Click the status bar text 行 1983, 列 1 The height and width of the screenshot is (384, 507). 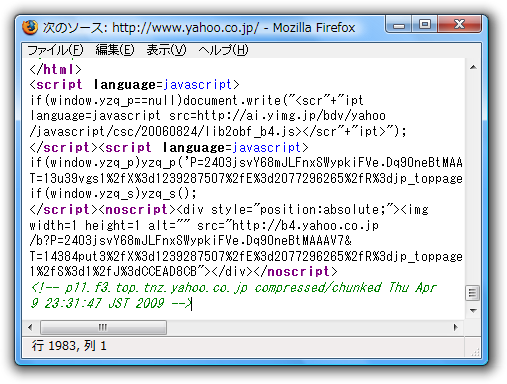[69, 346]
